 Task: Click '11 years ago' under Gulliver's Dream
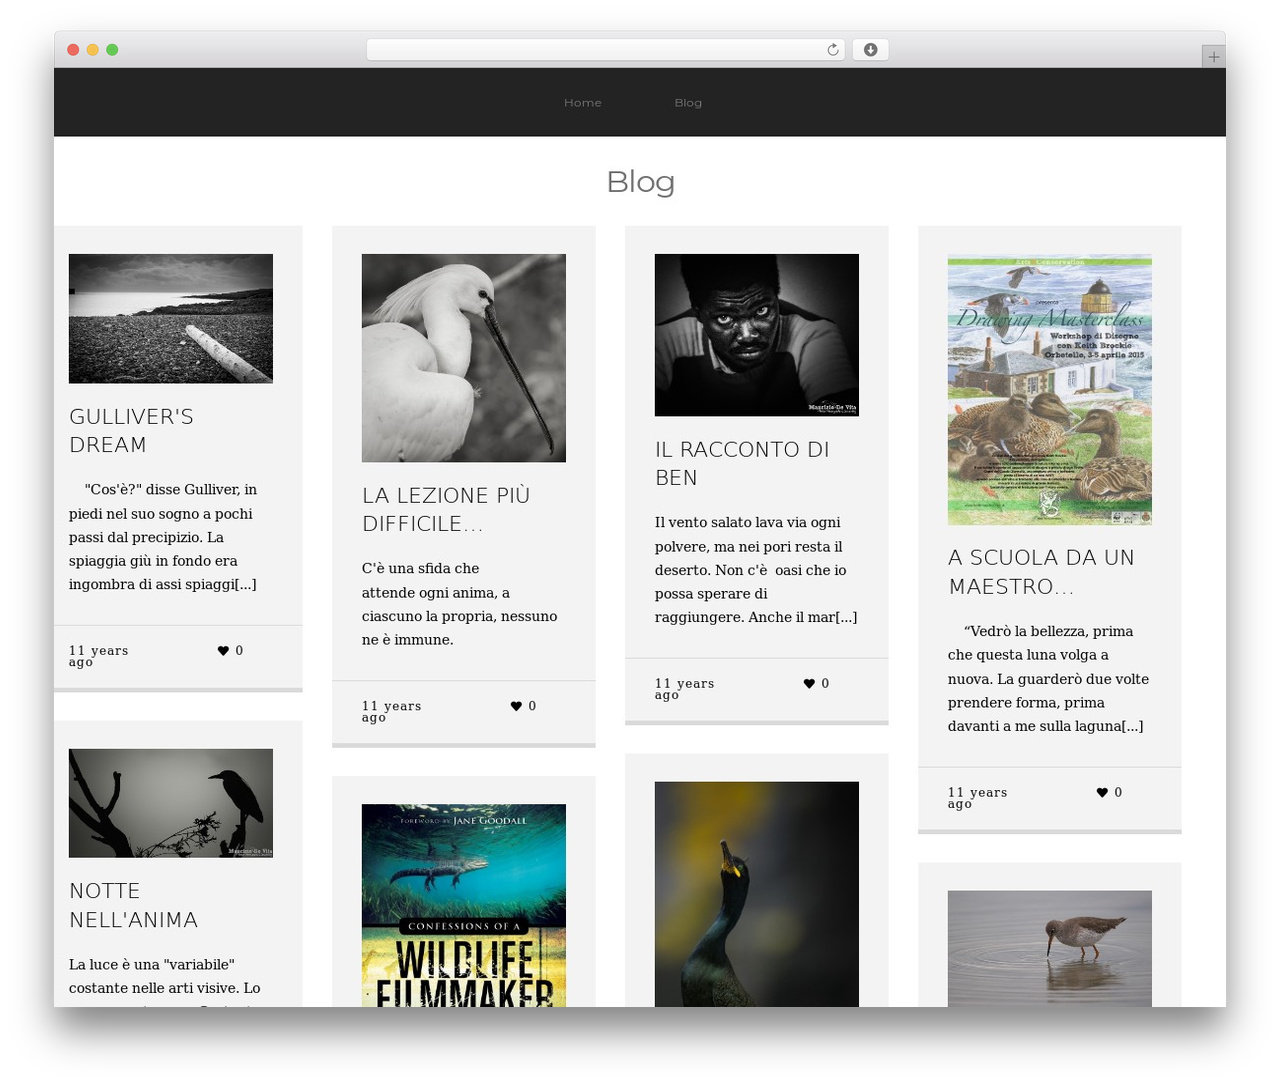pyautogui.click(x=99, y=656)
